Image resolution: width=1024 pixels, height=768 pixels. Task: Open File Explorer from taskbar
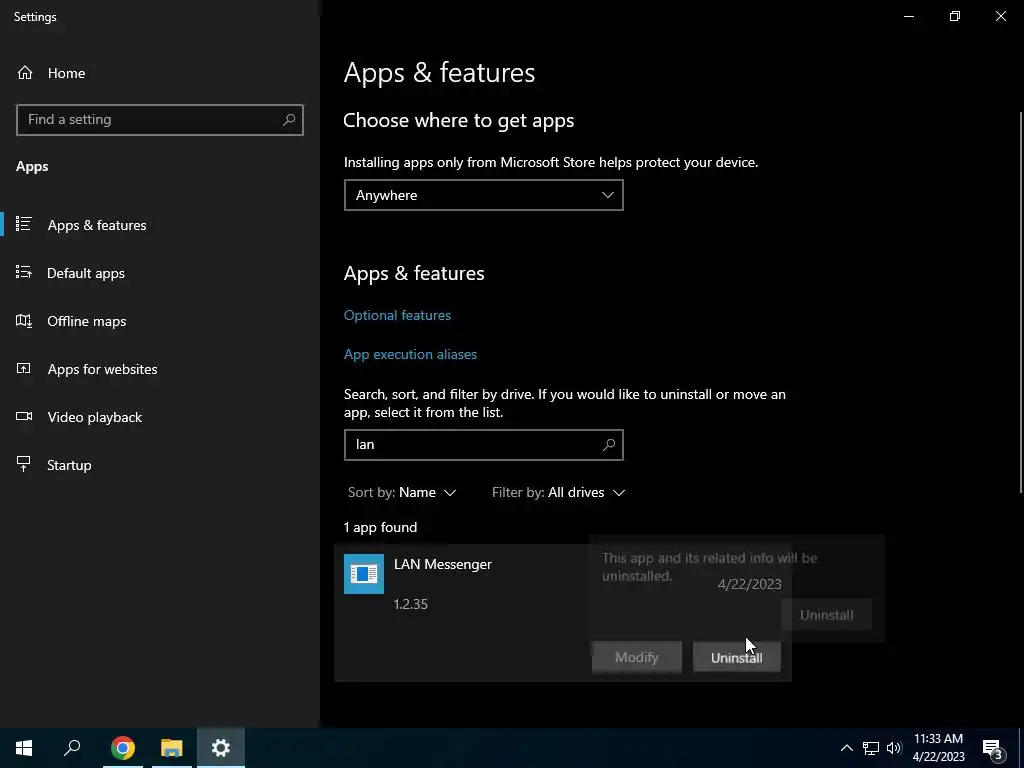coord(172,748)
